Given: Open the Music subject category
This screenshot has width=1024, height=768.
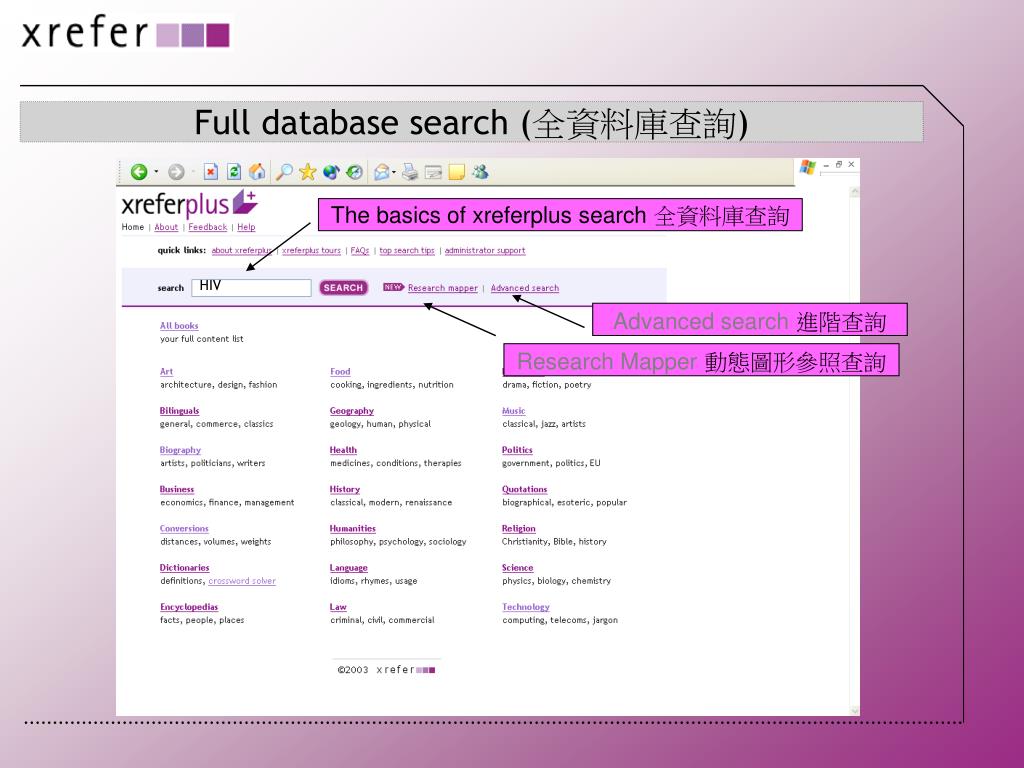Looking at the screenshot, I should coord(513,410).
